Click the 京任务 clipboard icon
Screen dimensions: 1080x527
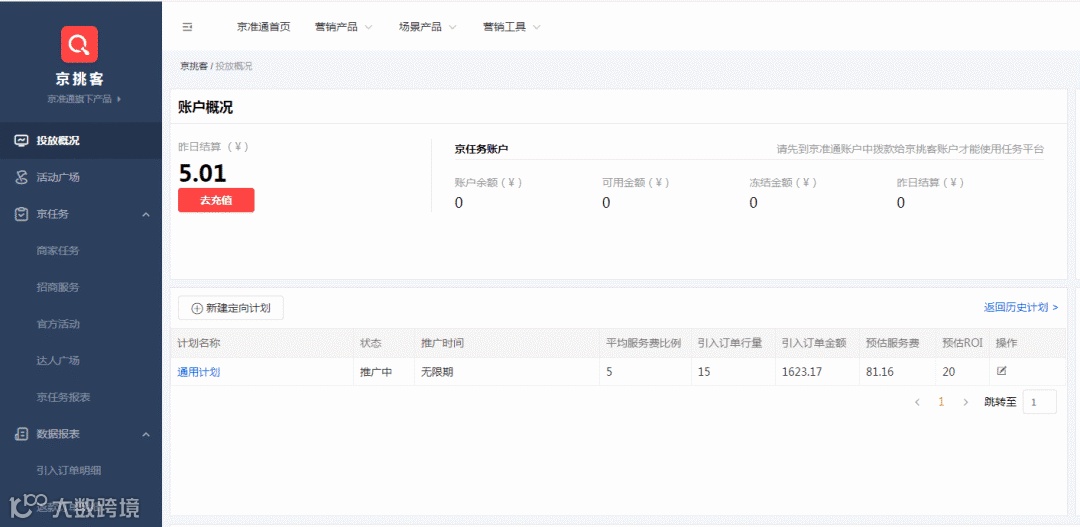tap(21, 214)
